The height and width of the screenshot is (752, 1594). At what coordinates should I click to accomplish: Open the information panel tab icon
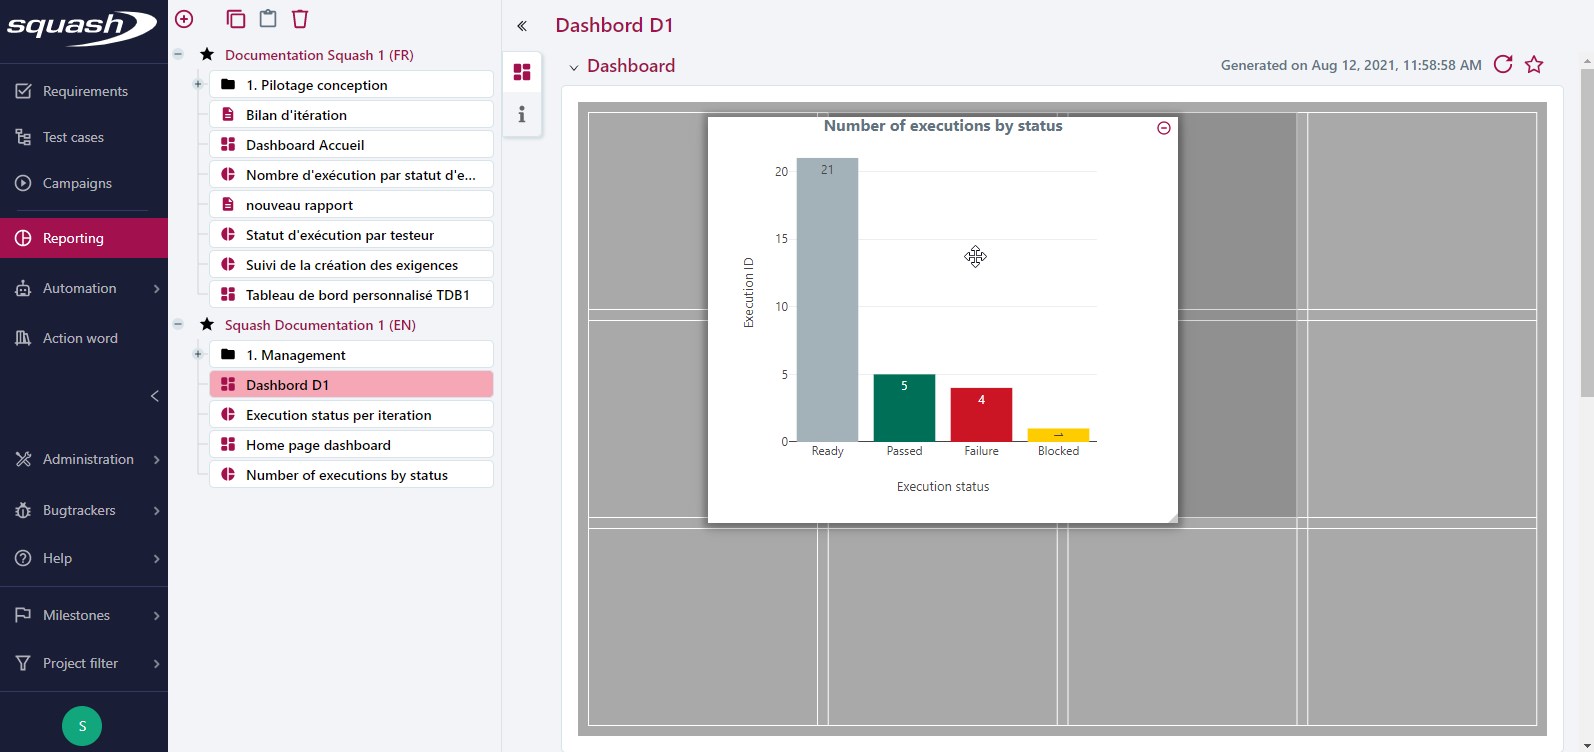tap(521, 115)
